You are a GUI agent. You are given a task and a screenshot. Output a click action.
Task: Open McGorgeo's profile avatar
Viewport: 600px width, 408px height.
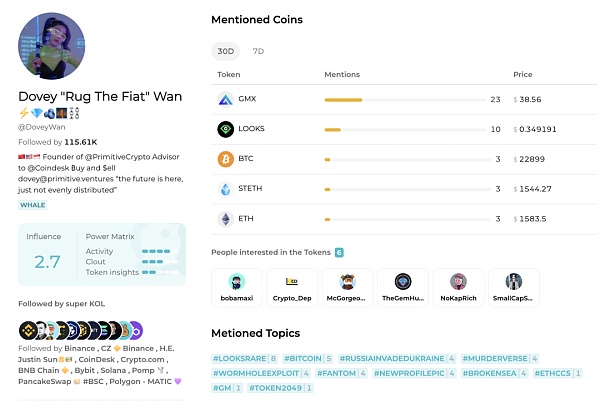[x=347, y=281]
